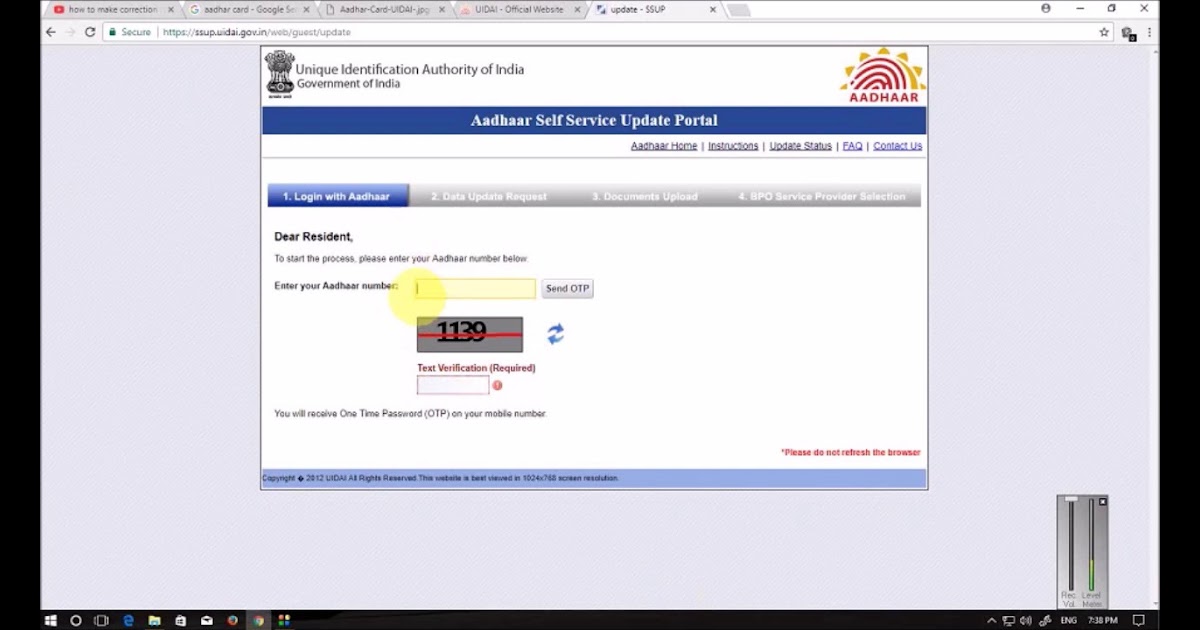
Task: Click the volume speaker tray icon
Action: point(1026,620)
